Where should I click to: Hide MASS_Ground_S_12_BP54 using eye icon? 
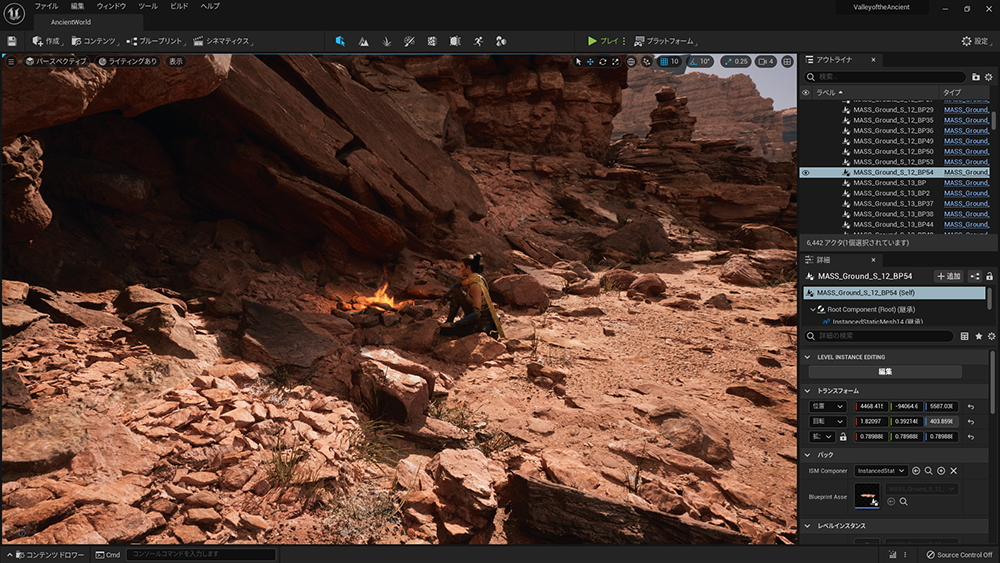coord(805,172)
